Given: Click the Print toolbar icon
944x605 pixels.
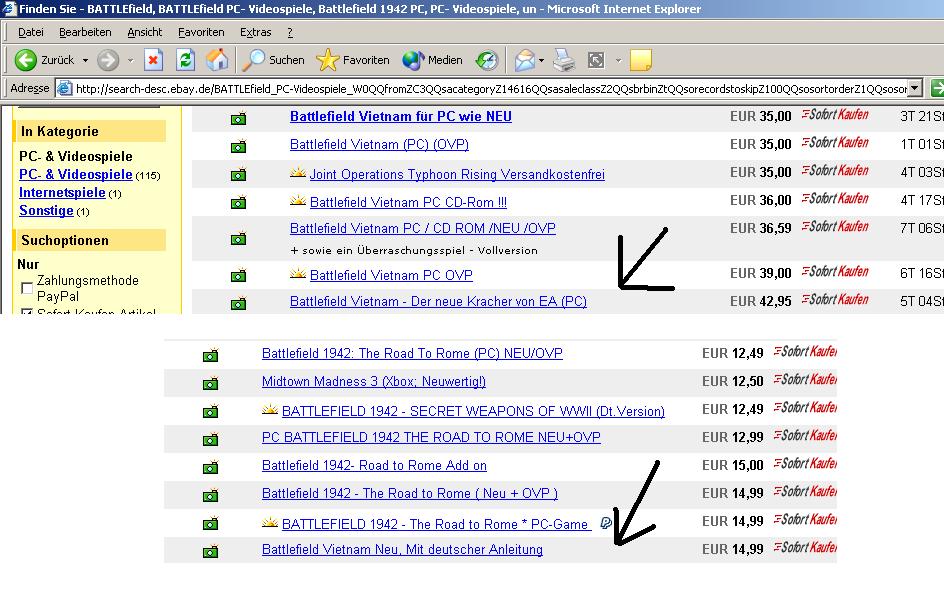Looking at the screenshot, I should [x=565, y=60].
